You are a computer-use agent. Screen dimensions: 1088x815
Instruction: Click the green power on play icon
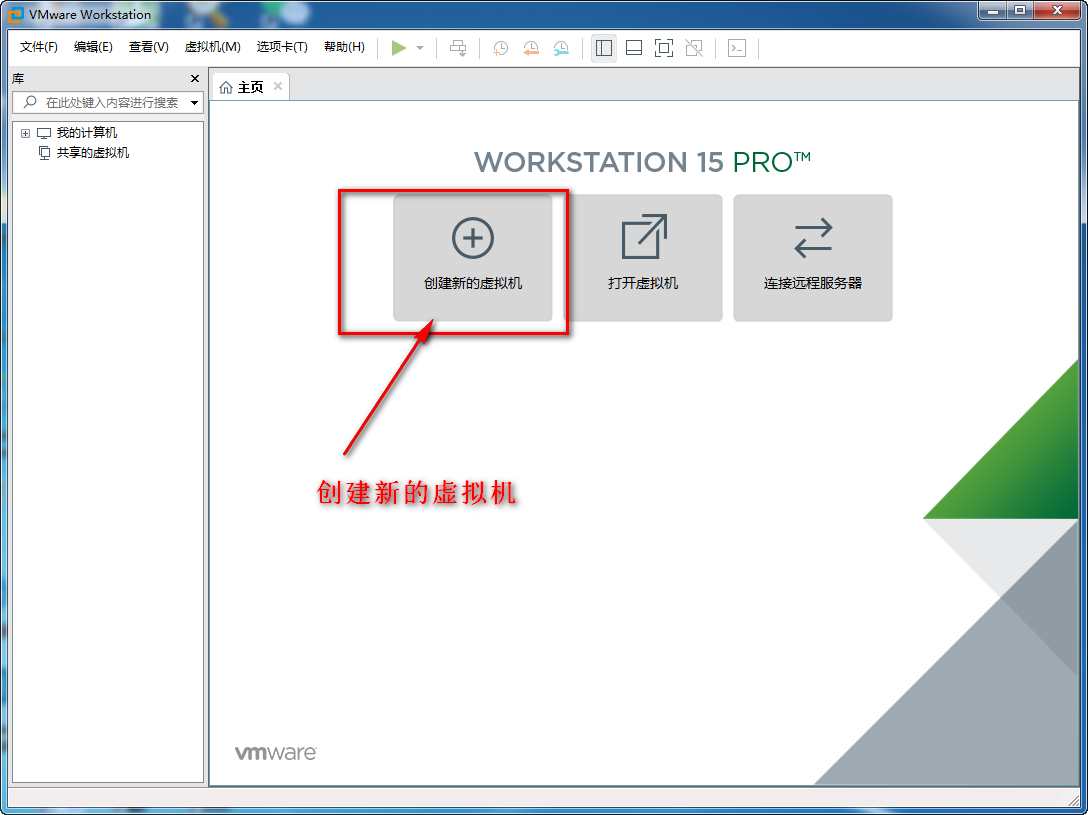tap(398, 48)
